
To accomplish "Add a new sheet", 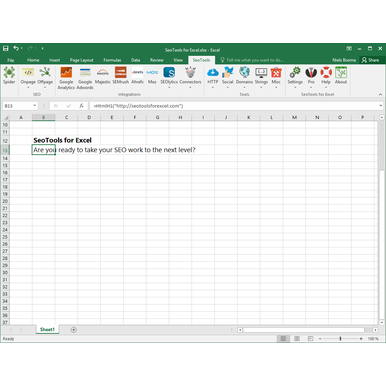I will tap(74, 330).
